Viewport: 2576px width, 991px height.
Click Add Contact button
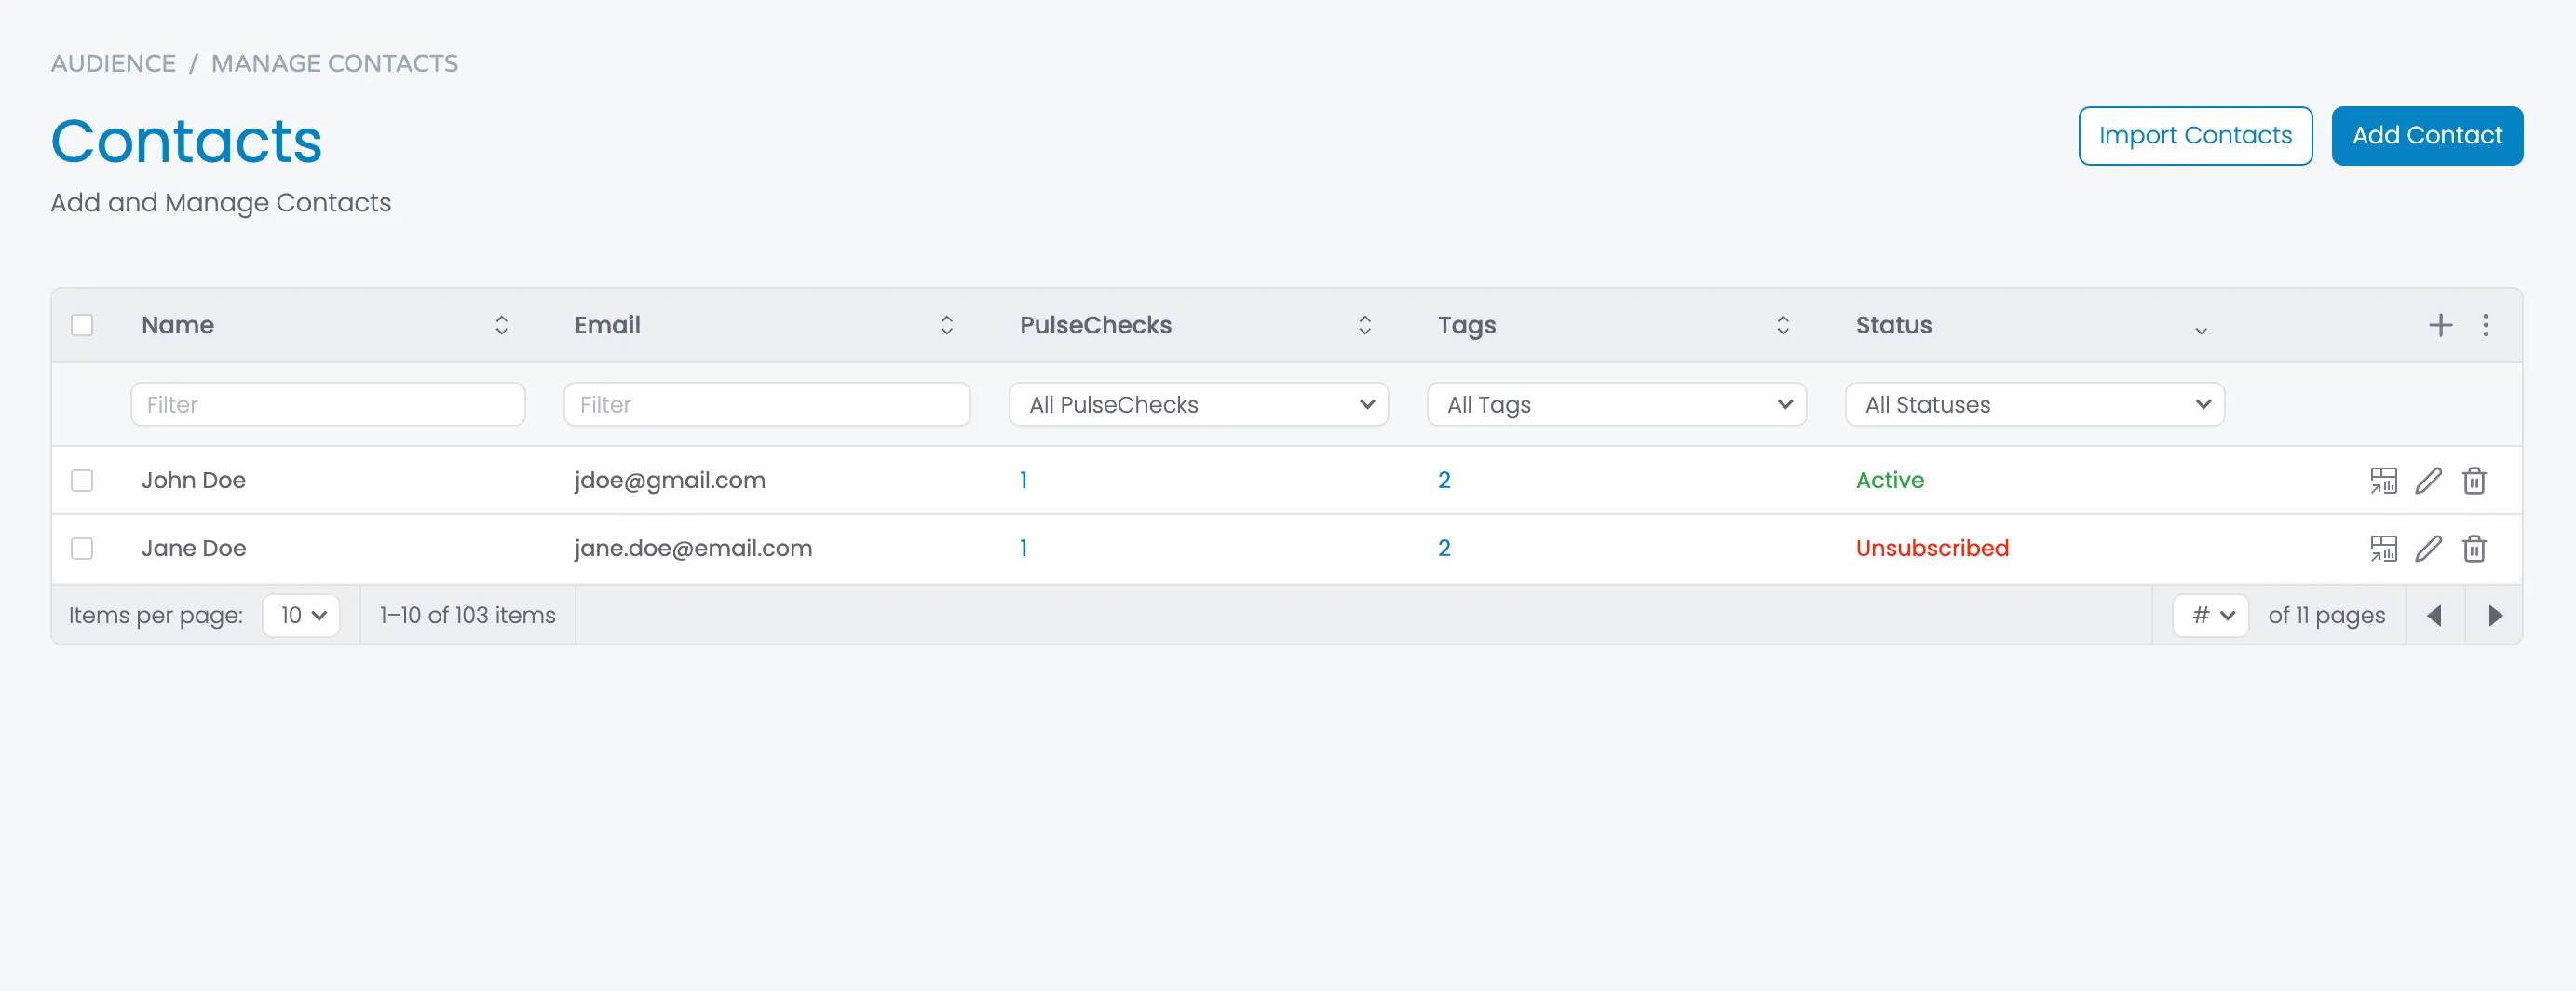[x=2428, y=136]
